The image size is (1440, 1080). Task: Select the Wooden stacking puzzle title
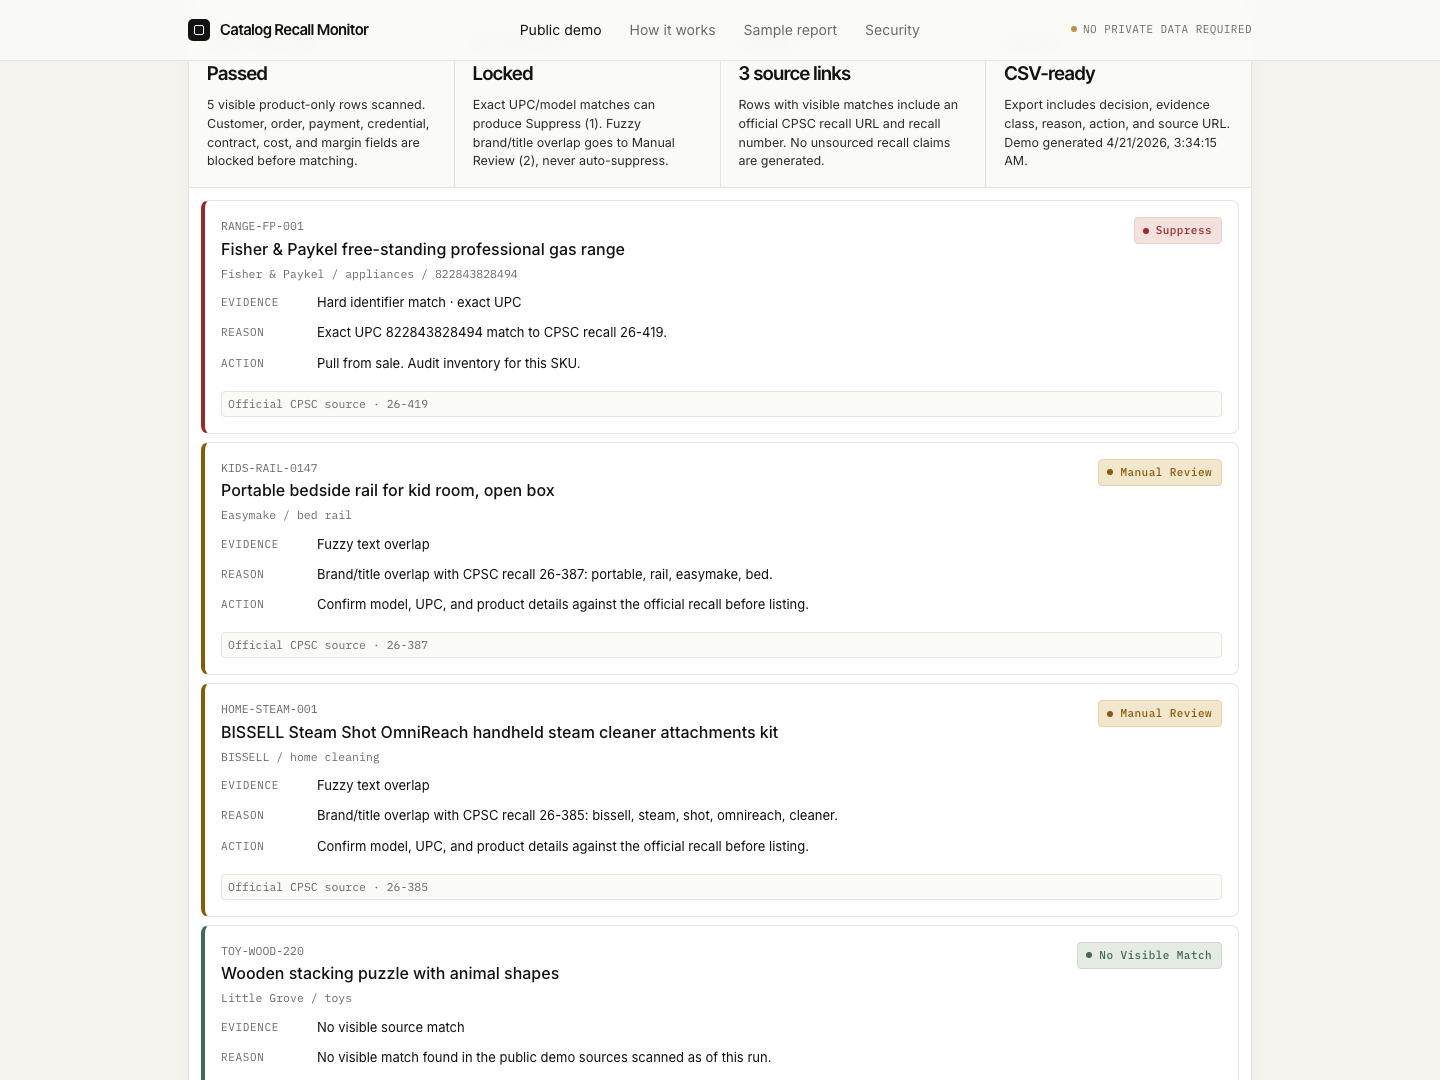[x=390, y=974]
